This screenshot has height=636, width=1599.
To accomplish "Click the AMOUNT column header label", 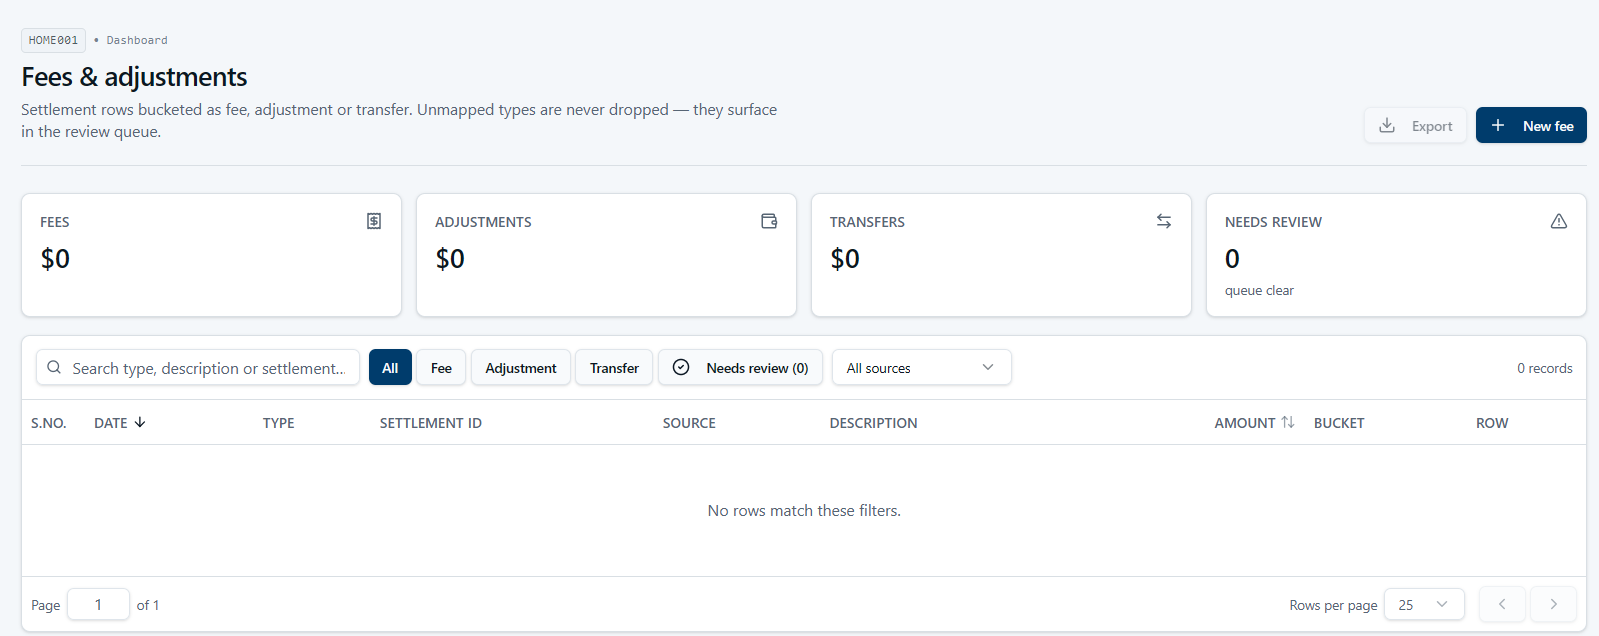I will click(x=1245, y=423).
